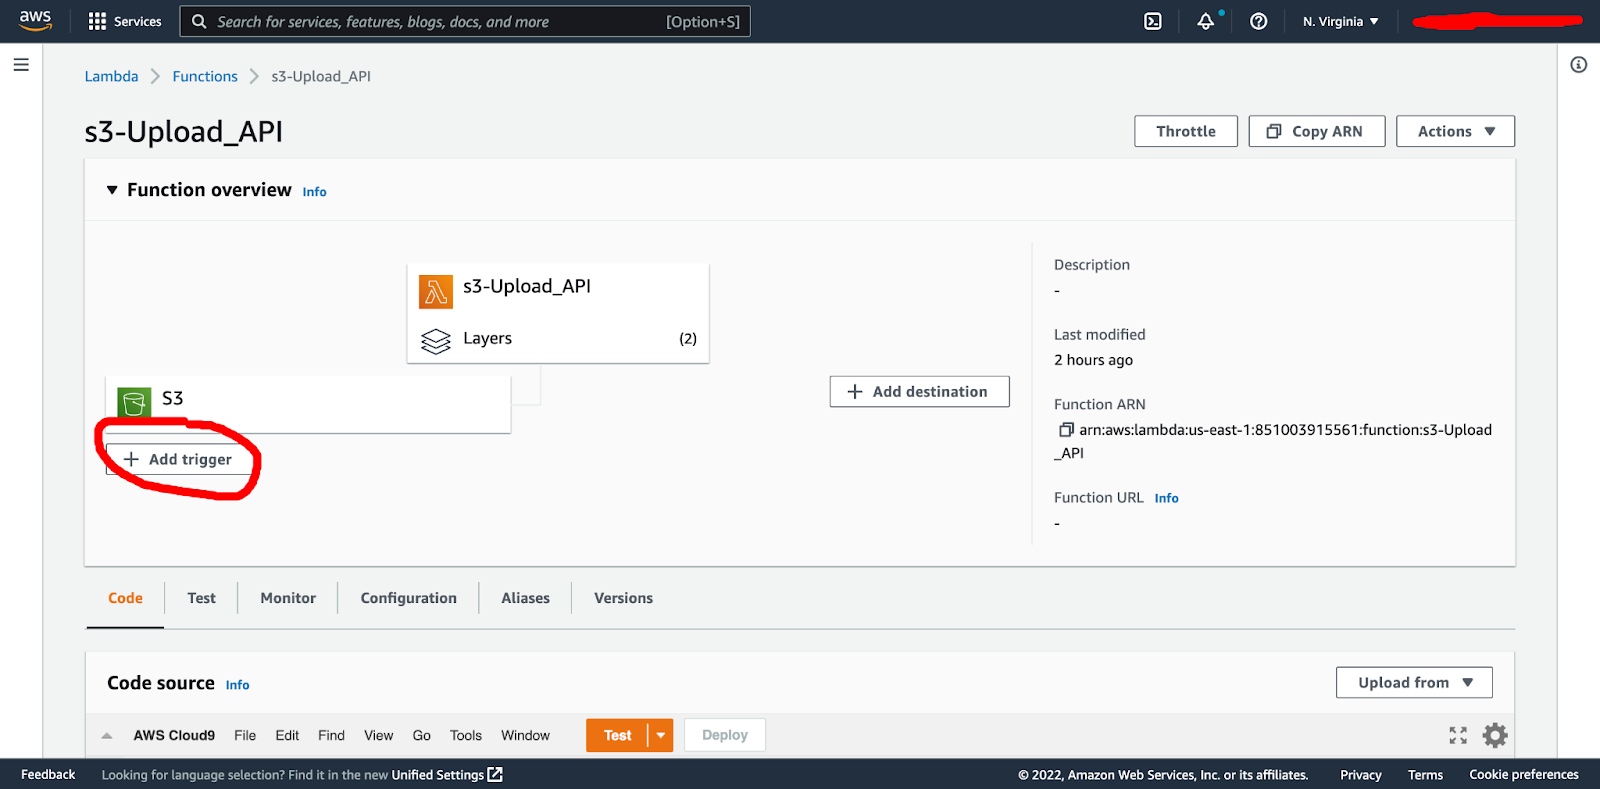Copy the Function ARN using the copy icon
Viewport: 1600px width, 789px height.
point(1066,430)
